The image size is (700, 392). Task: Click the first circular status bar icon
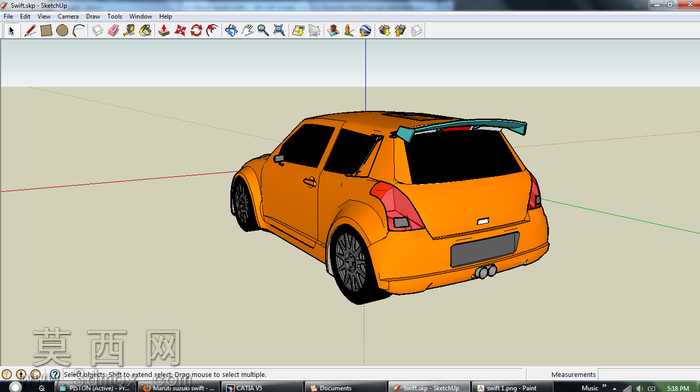point(7,374)
